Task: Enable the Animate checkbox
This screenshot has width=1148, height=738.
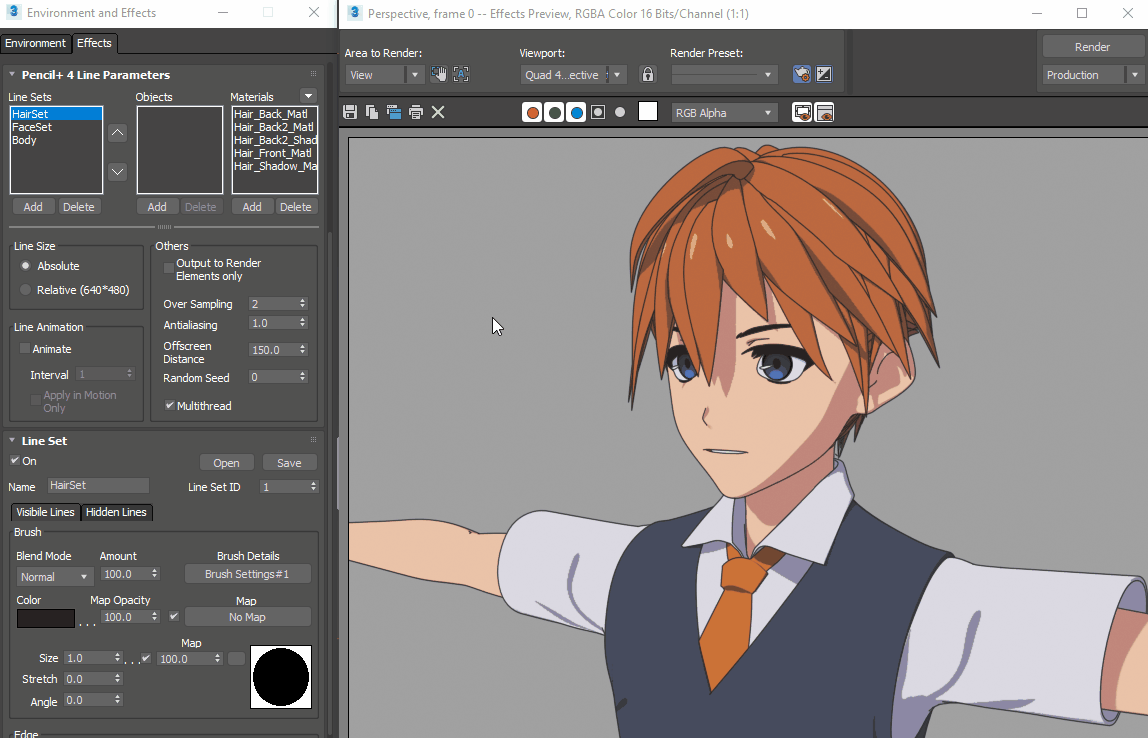Action: (x=25, y=349)
